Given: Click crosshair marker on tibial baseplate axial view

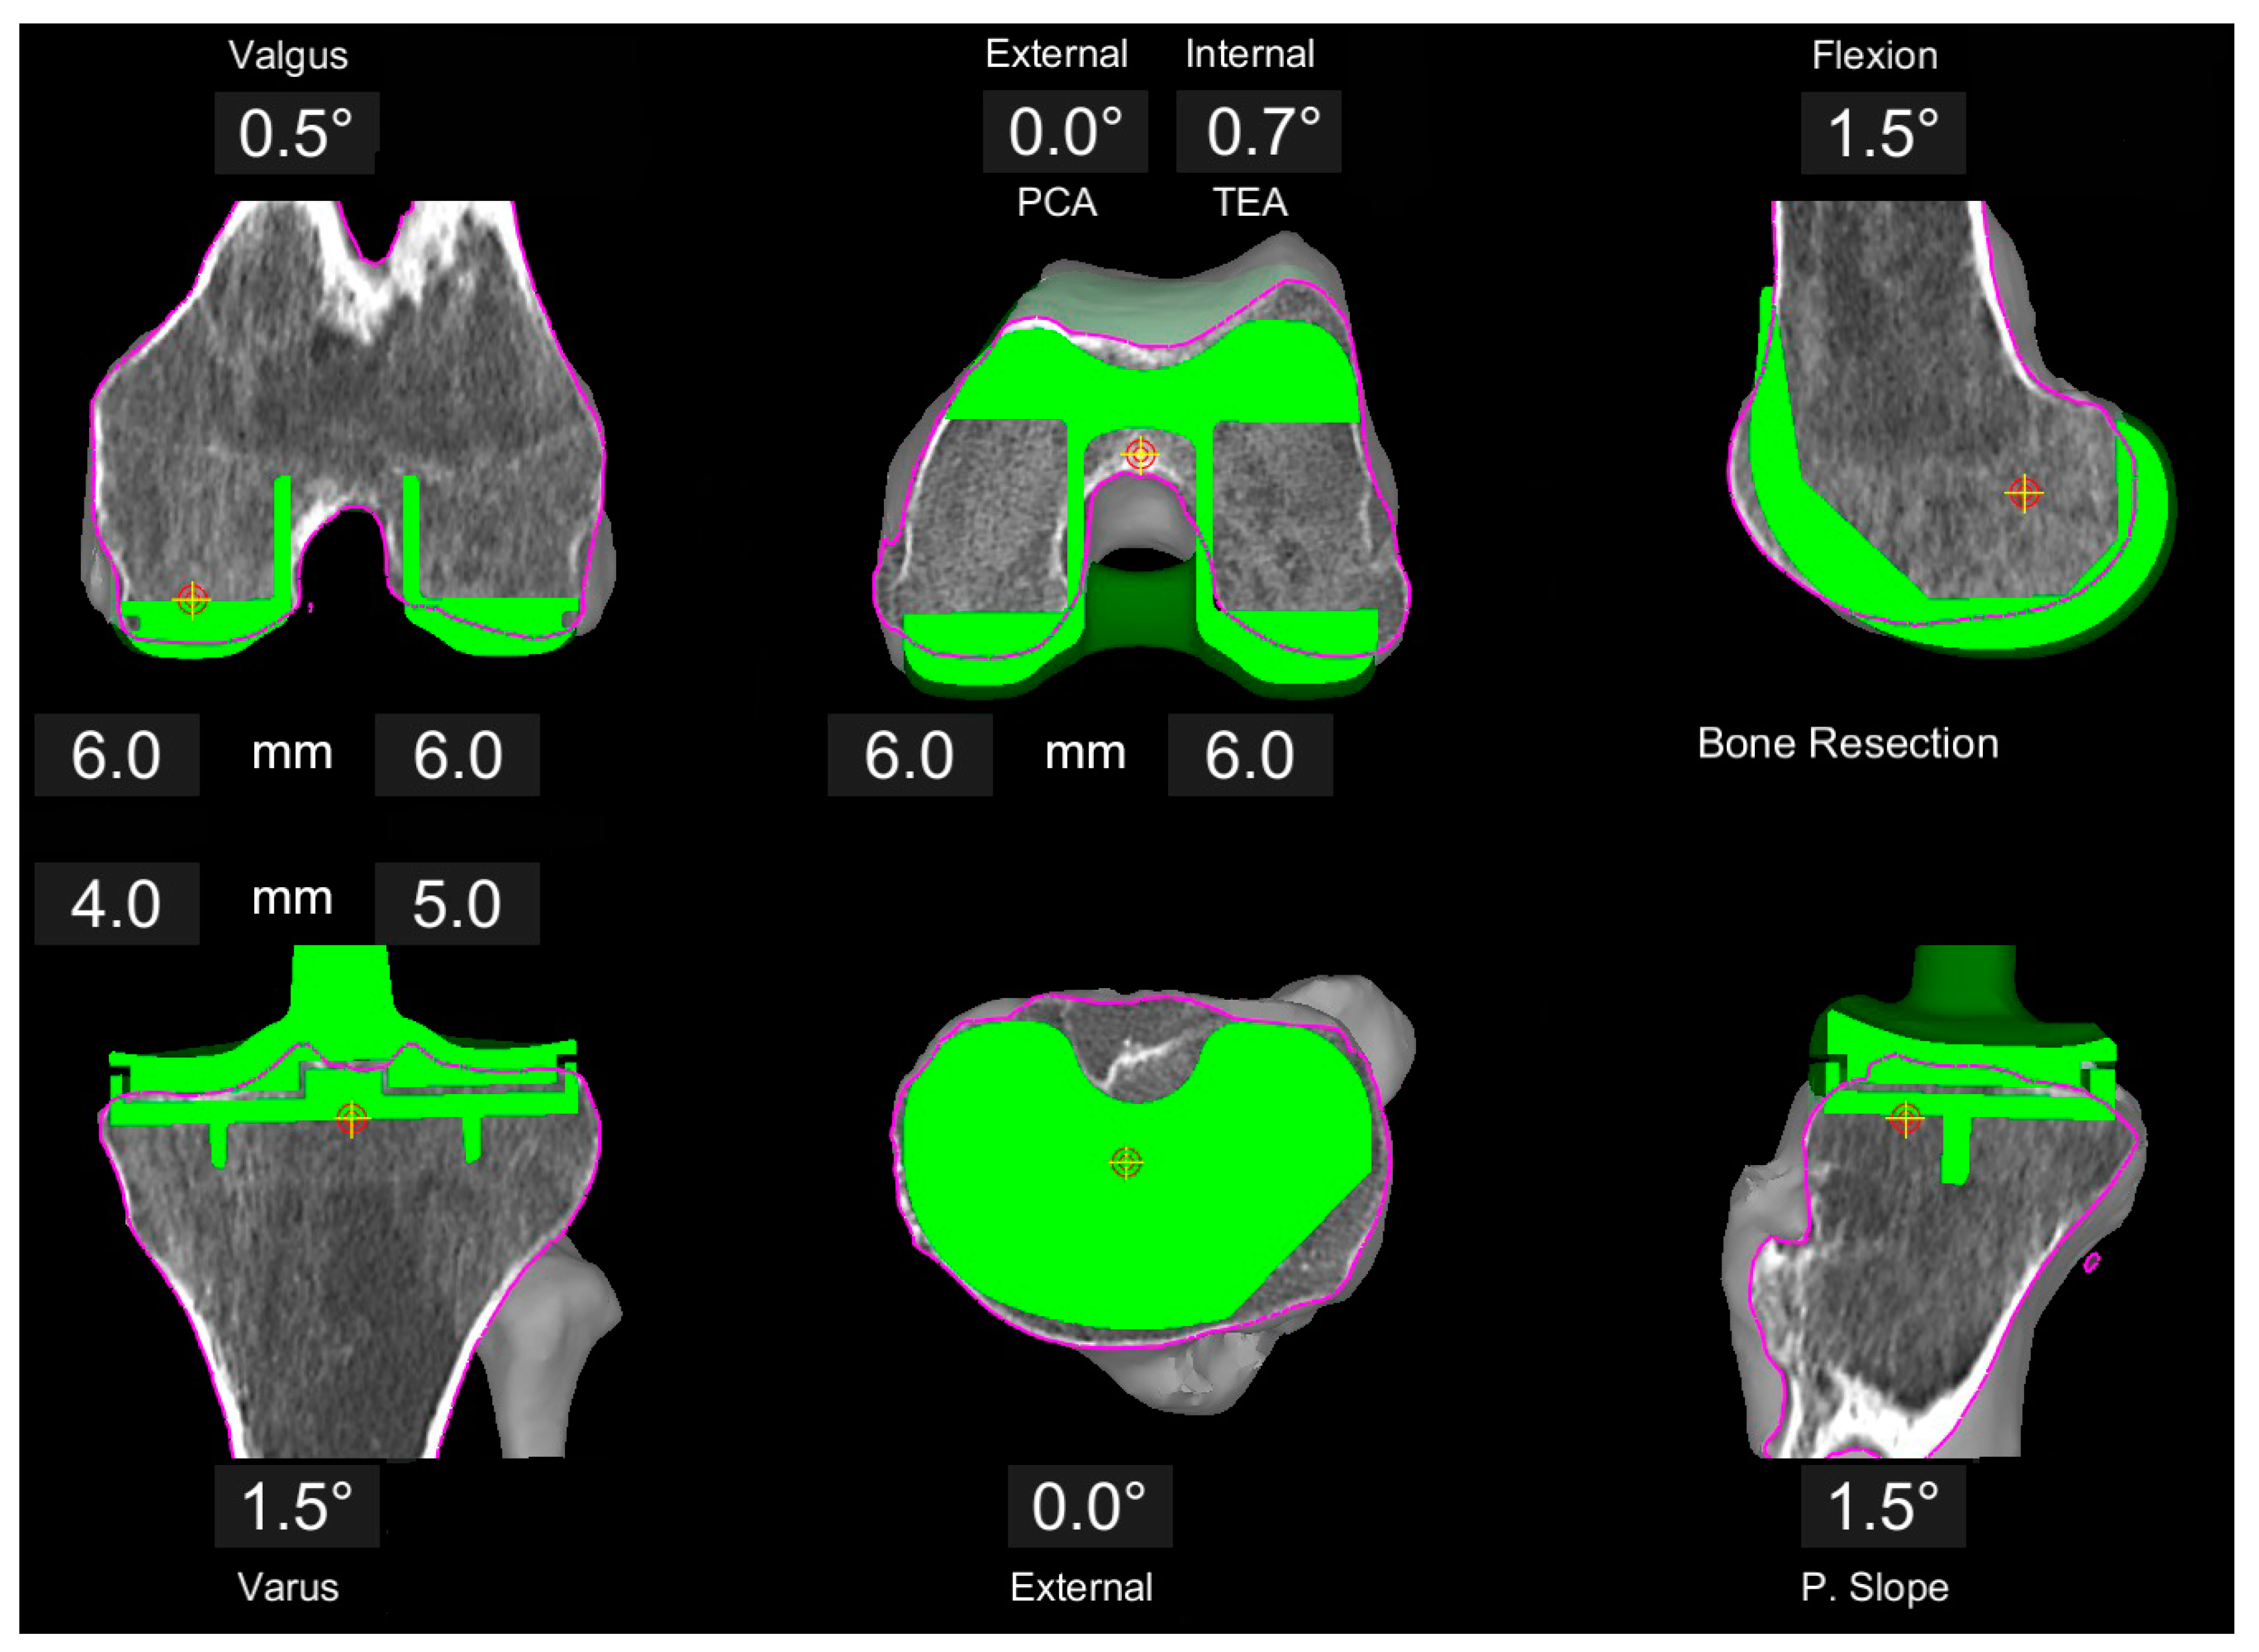Looking at the screenshot, I should coord(1126,1162).
